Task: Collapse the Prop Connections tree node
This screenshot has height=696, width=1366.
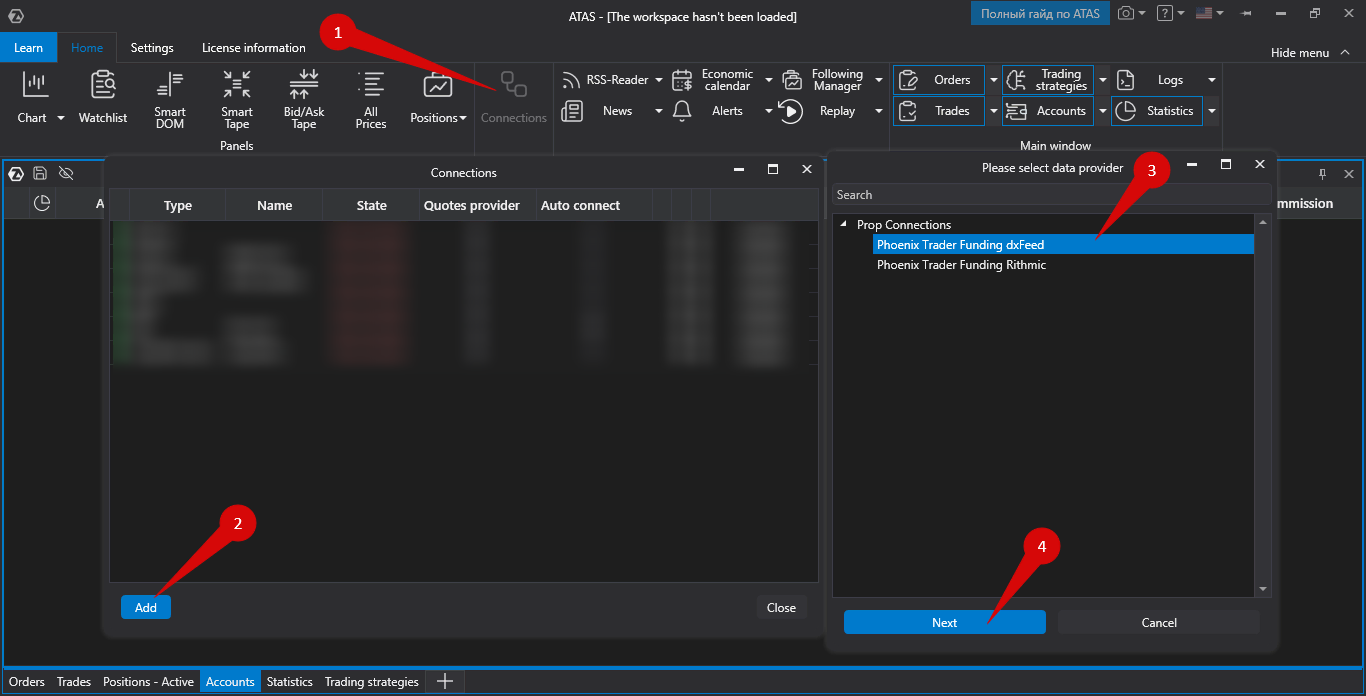Action: click(843, 224)
